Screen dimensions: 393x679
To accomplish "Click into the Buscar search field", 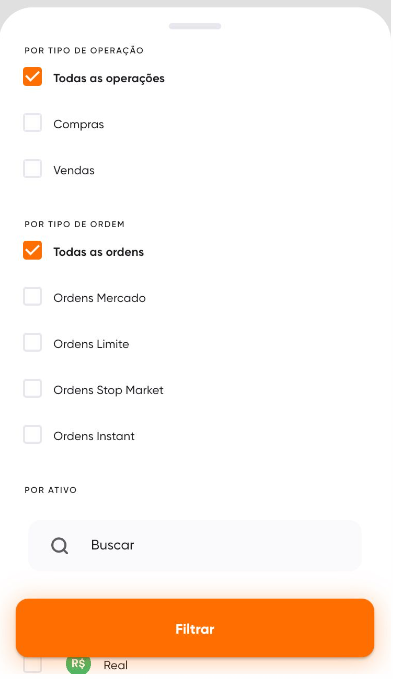I will coord(195,546).
